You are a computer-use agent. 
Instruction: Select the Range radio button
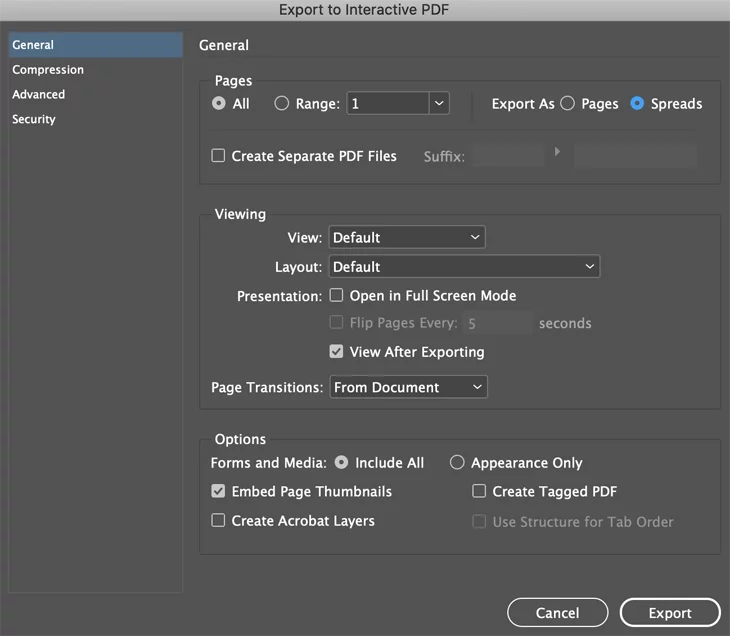pos(281,103)
